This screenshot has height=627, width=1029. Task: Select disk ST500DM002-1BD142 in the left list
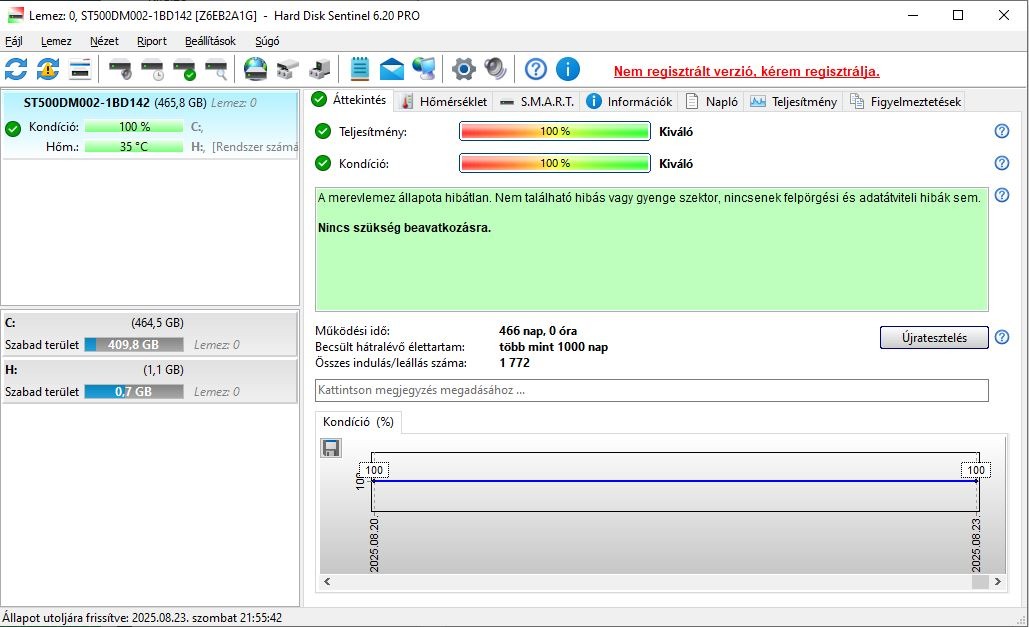pyautogui.click(x=150, y=124)
